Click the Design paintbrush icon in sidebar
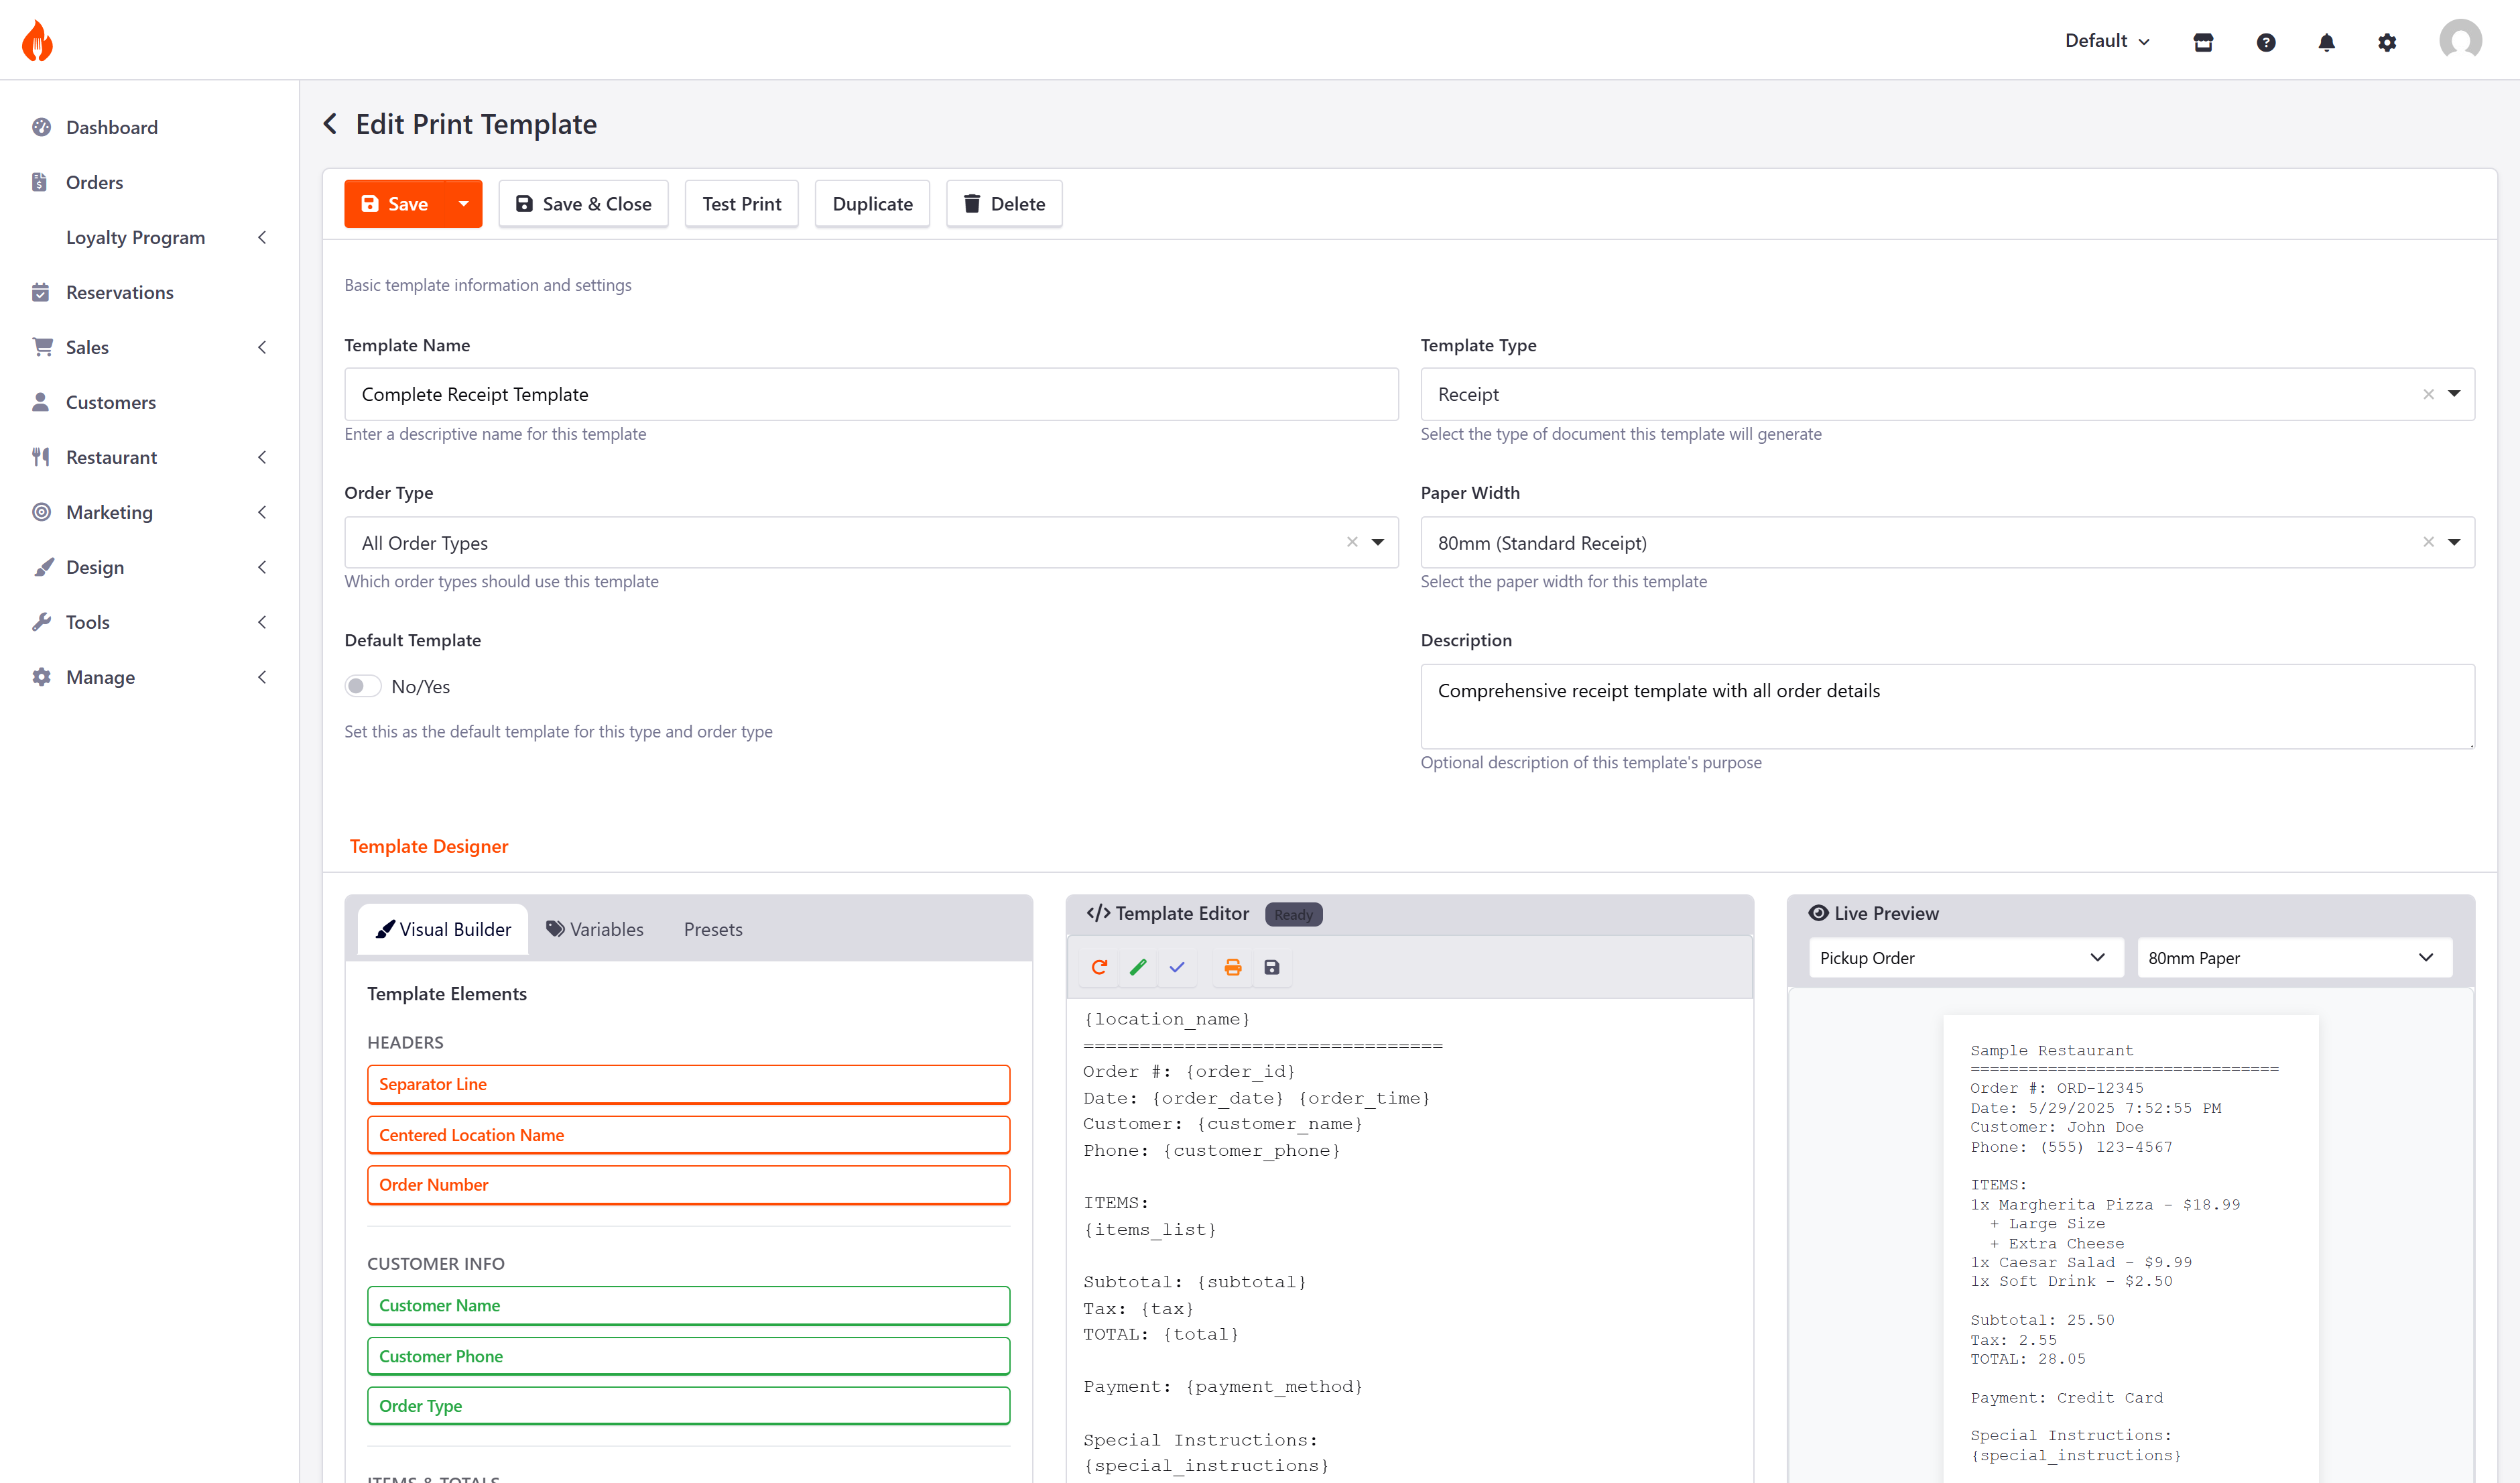The image size is (2520, 1483). (43, 567)
